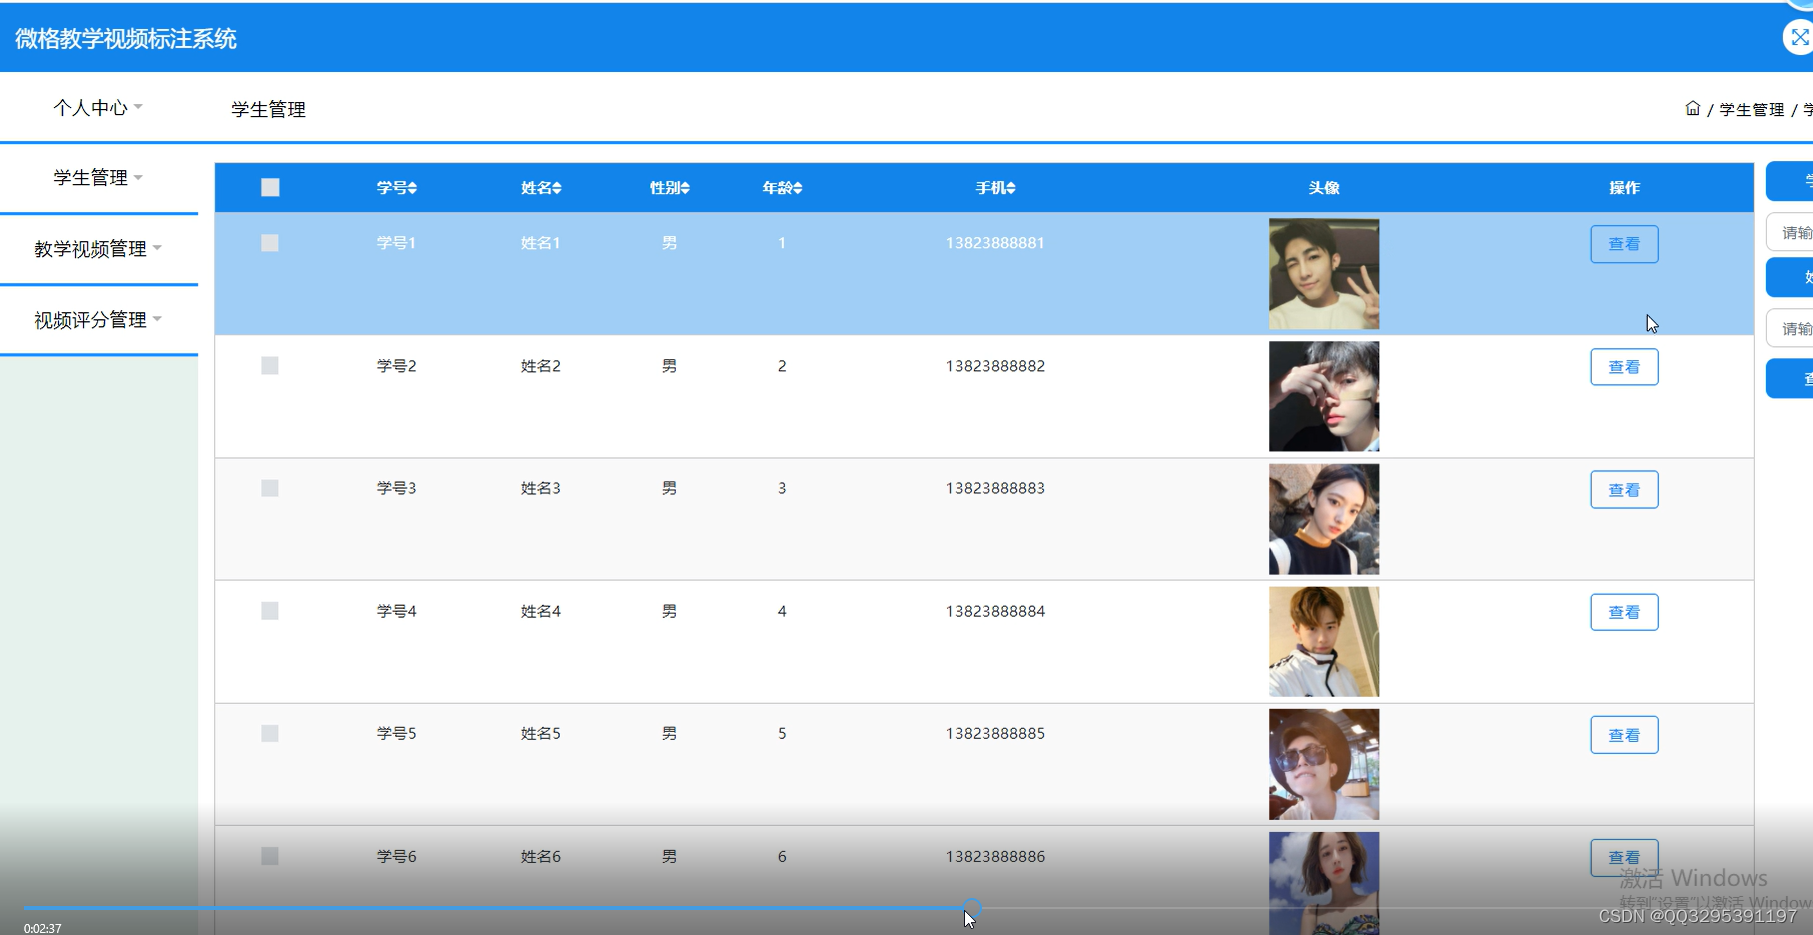Check the box for 学号6 row
The height and width of the screenshot is (935, 1813).
(270, 856)
